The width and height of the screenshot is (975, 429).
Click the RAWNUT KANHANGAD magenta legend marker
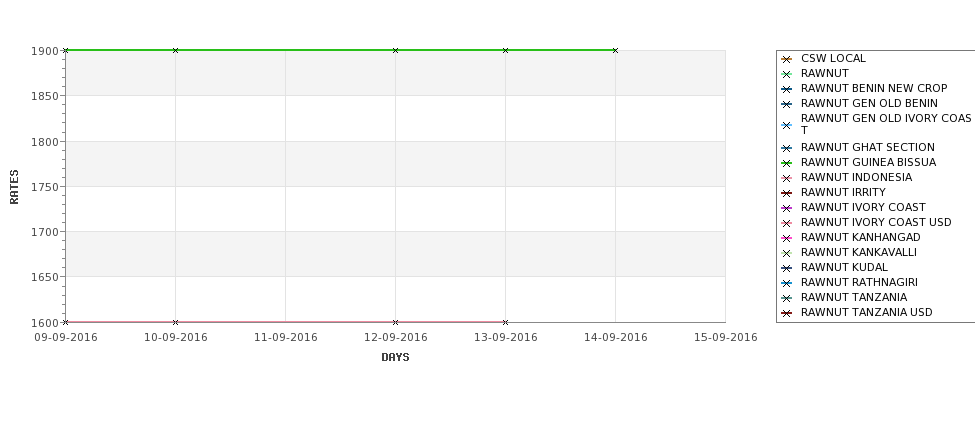(x=786, y=238)
